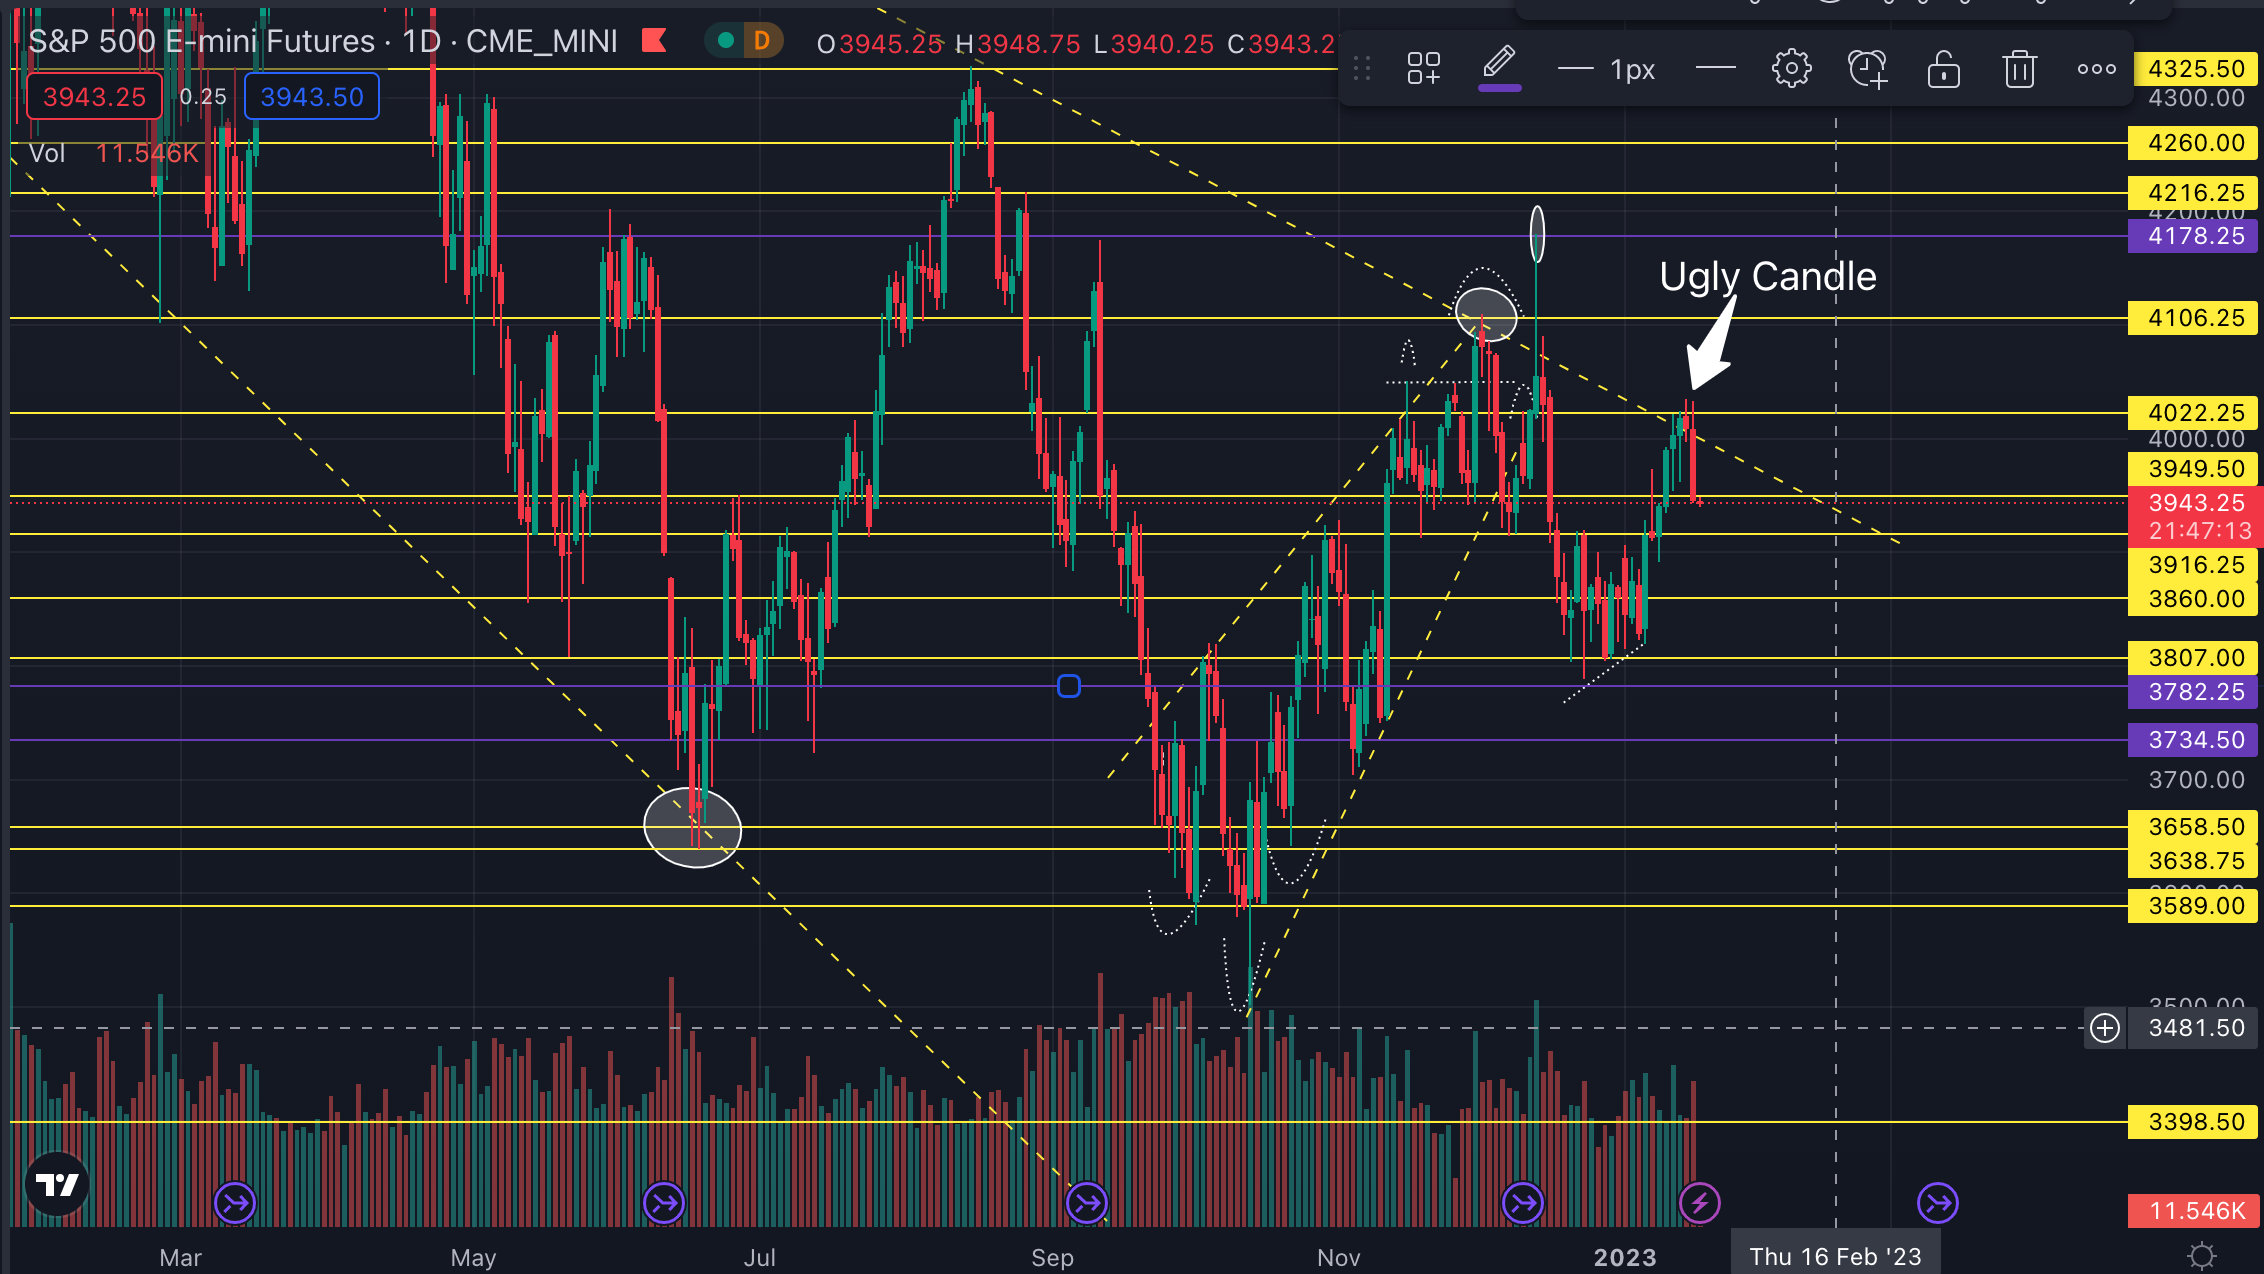Click plus icon at crosshair price 3481.50

(x=2105, y=1028)
